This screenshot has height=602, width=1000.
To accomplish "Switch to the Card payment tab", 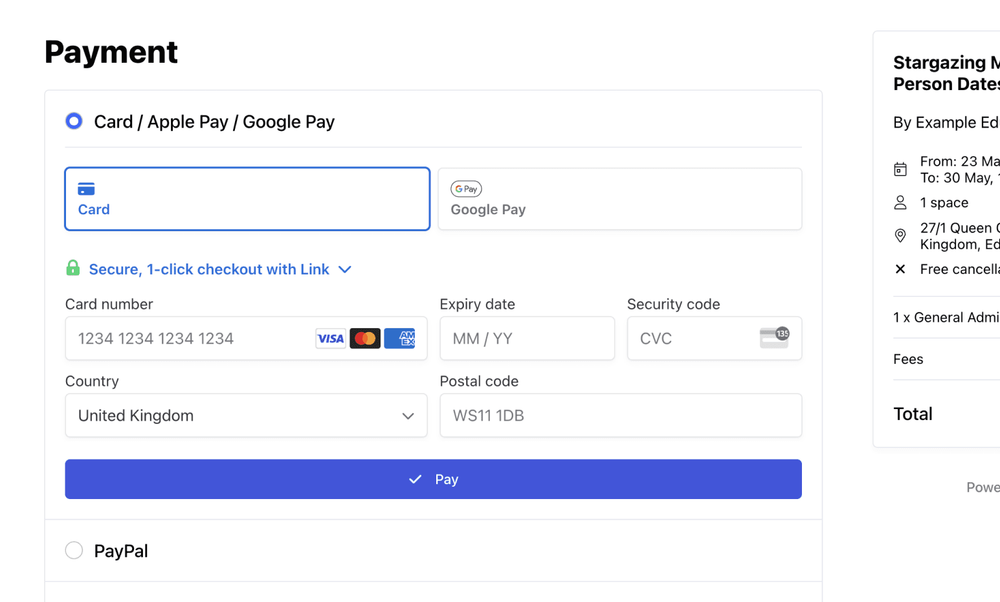I will click(246, 199).
